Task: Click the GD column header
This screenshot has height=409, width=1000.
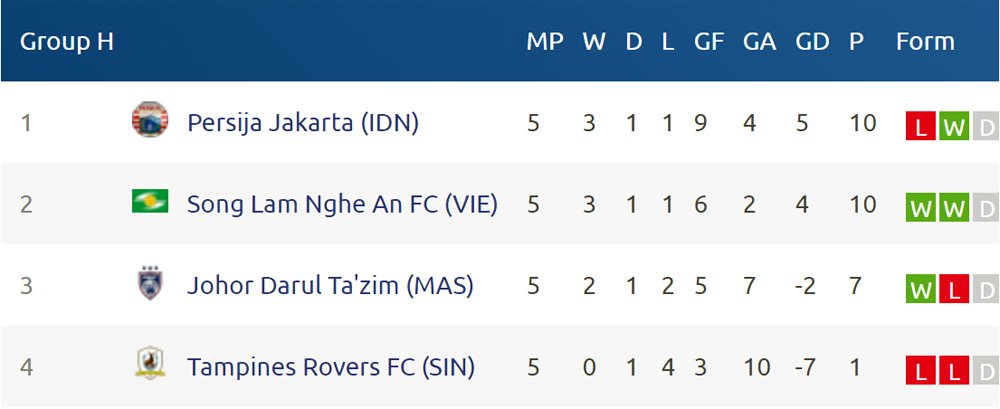Action: coord(812,42)
